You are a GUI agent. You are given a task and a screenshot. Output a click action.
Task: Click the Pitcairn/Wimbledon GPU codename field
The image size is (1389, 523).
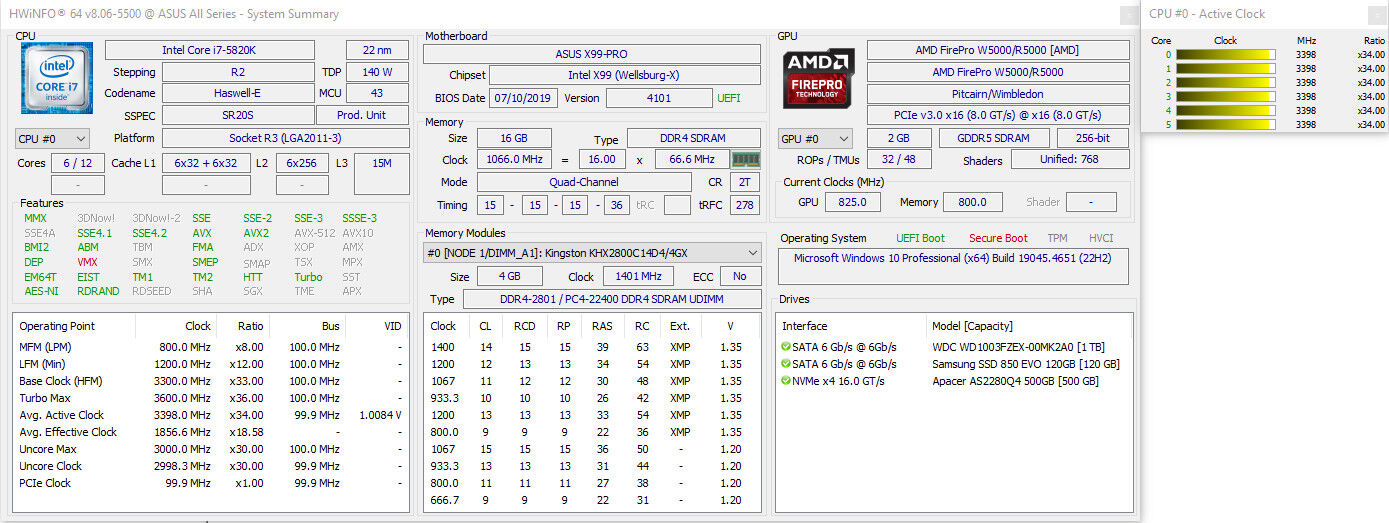point(998,94)
